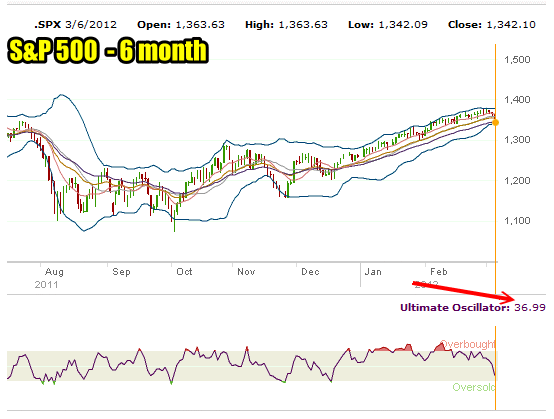The width and height of the screenshot is (554, 419).
Task: Click the Dec month label on time axis
Action: coord(310,272)
